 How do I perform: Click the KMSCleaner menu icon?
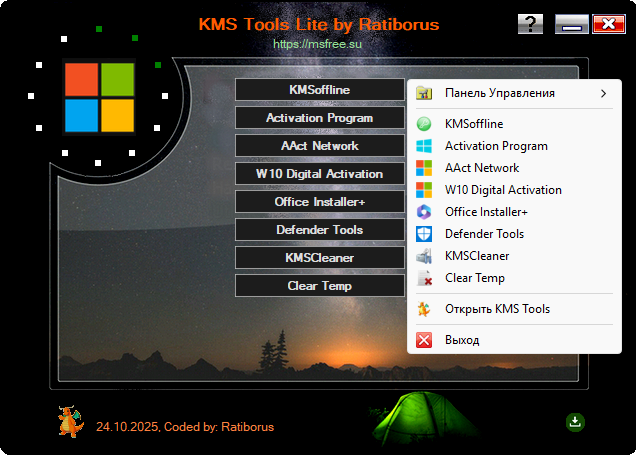click(424, 256)
